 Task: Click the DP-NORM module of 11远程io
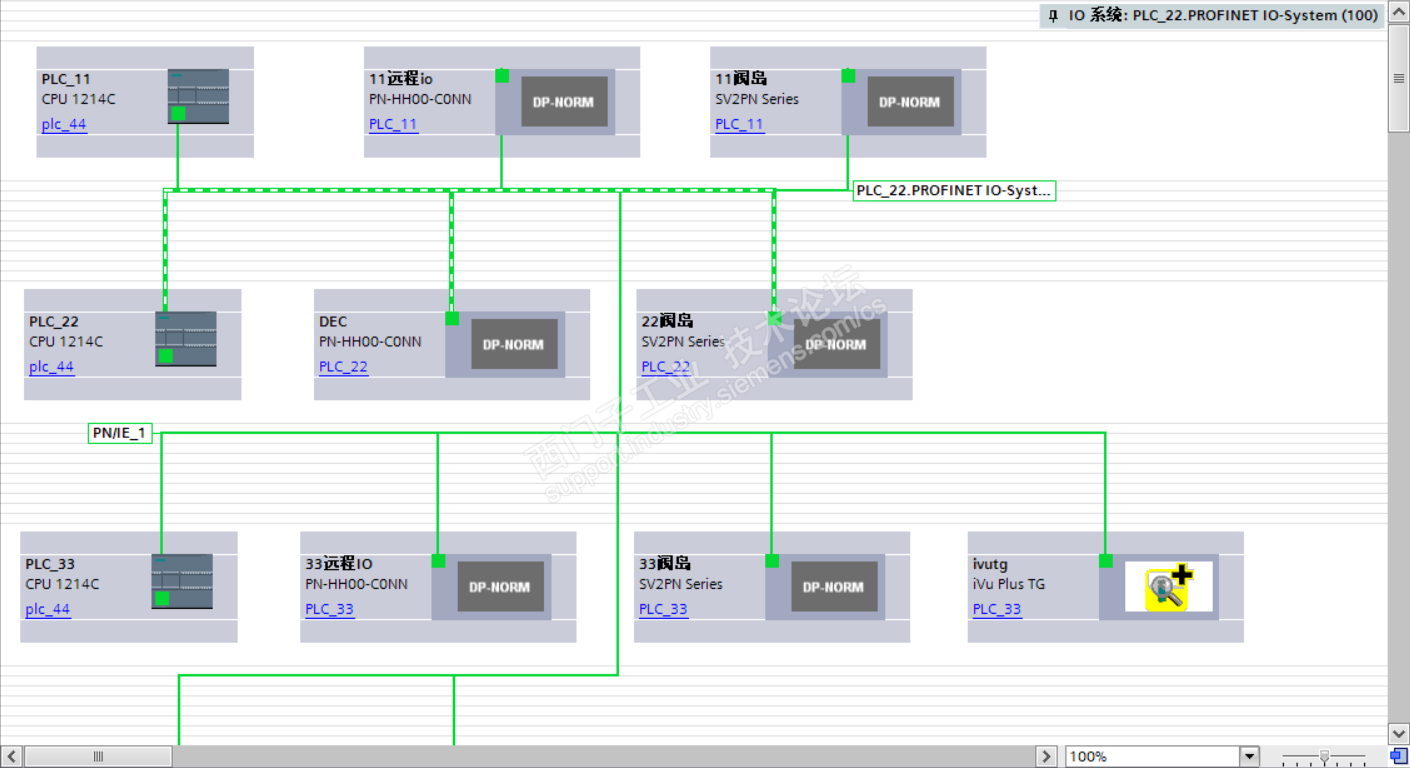(564, 102)
